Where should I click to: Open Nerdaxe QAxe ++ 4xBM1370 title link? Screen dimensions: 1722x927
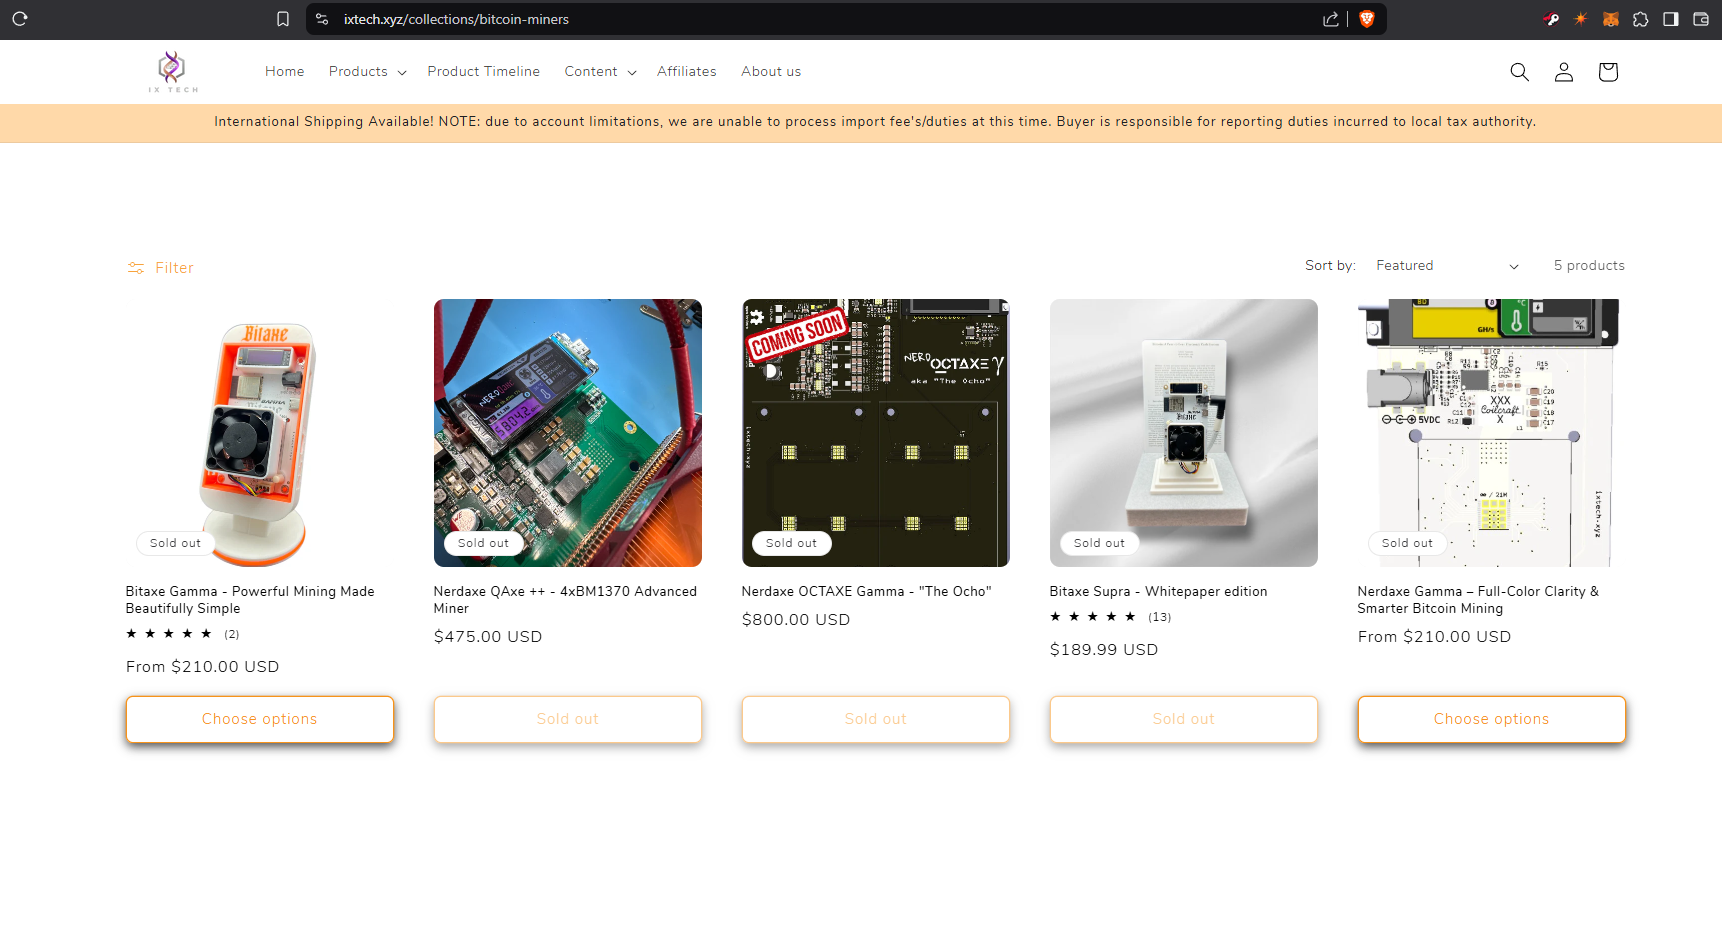pos(565,600)
